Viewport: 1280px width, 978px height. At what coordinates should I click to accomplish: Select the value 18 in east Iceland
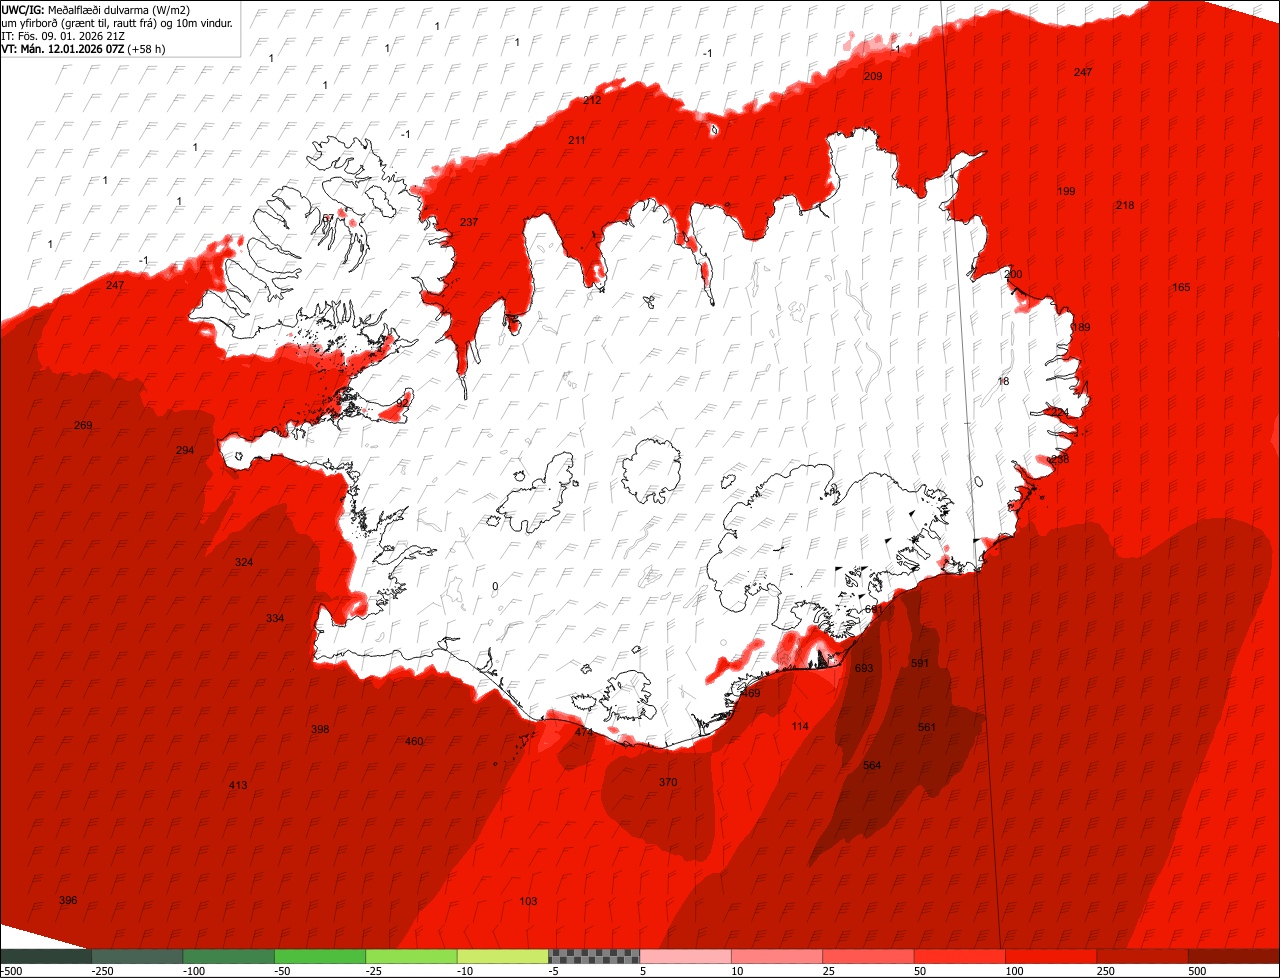pyautogui.click(x=1004, y=381)
